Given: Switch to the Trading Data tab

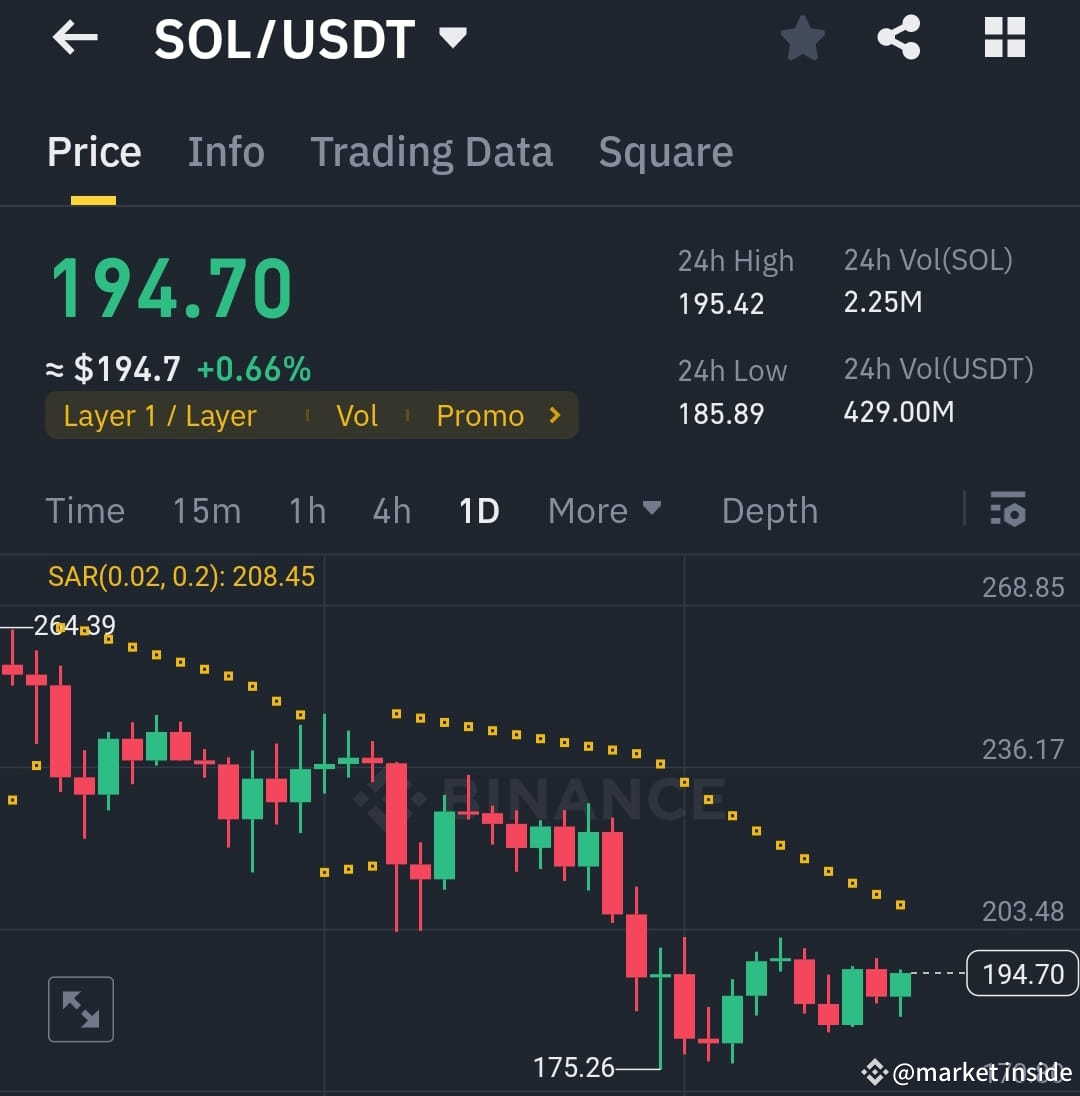Looking at the screenshot, I should click(432, 151).
